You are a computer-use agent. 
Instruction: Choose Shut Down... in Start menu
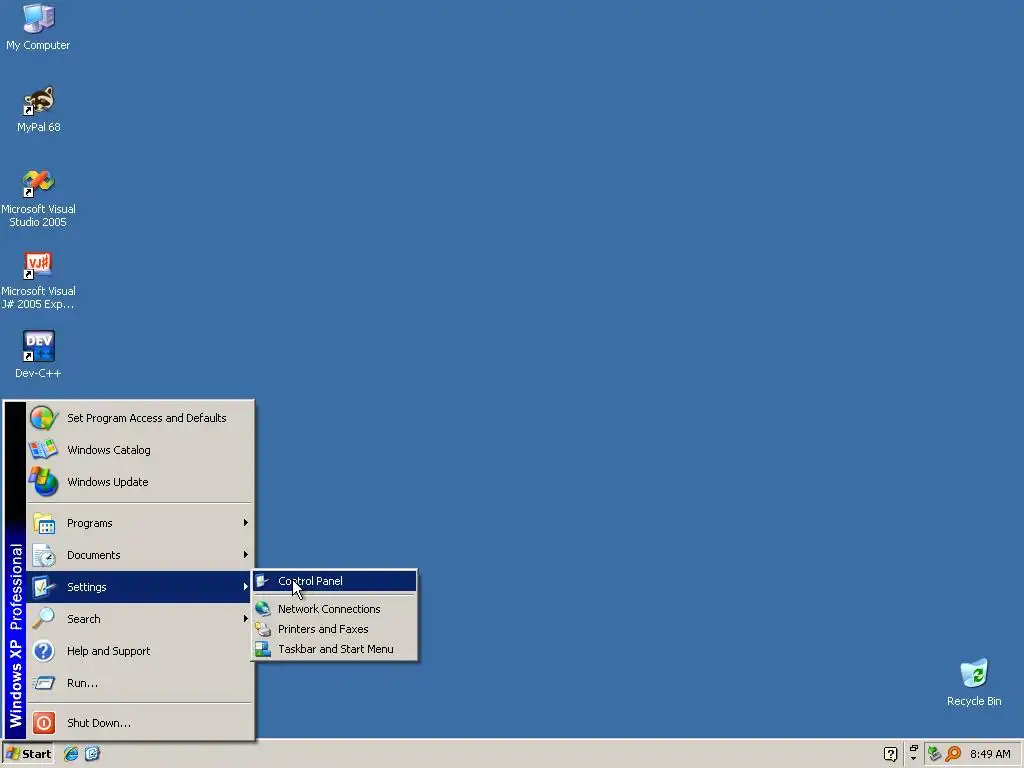(x=140, y=723)
